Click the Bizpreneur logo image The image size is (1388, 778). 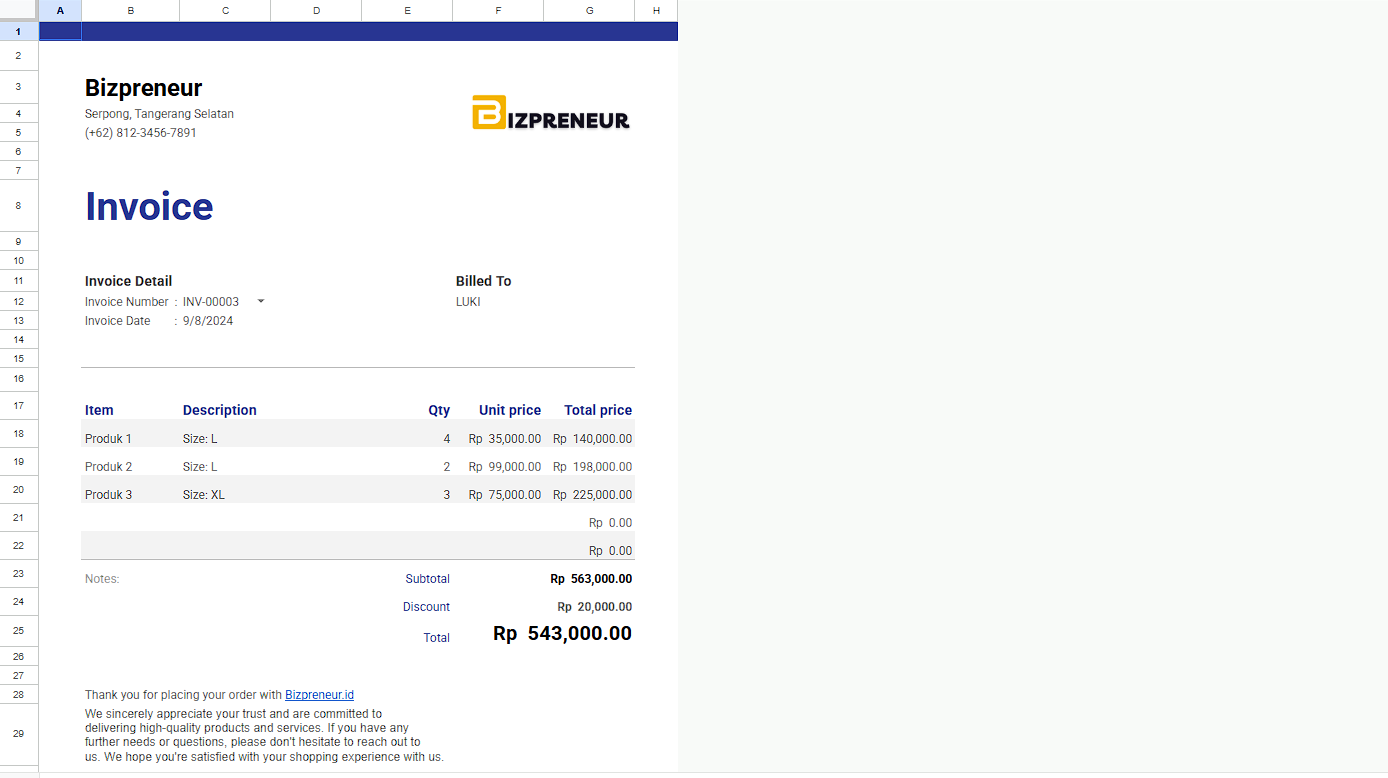[x=551, y=113]
